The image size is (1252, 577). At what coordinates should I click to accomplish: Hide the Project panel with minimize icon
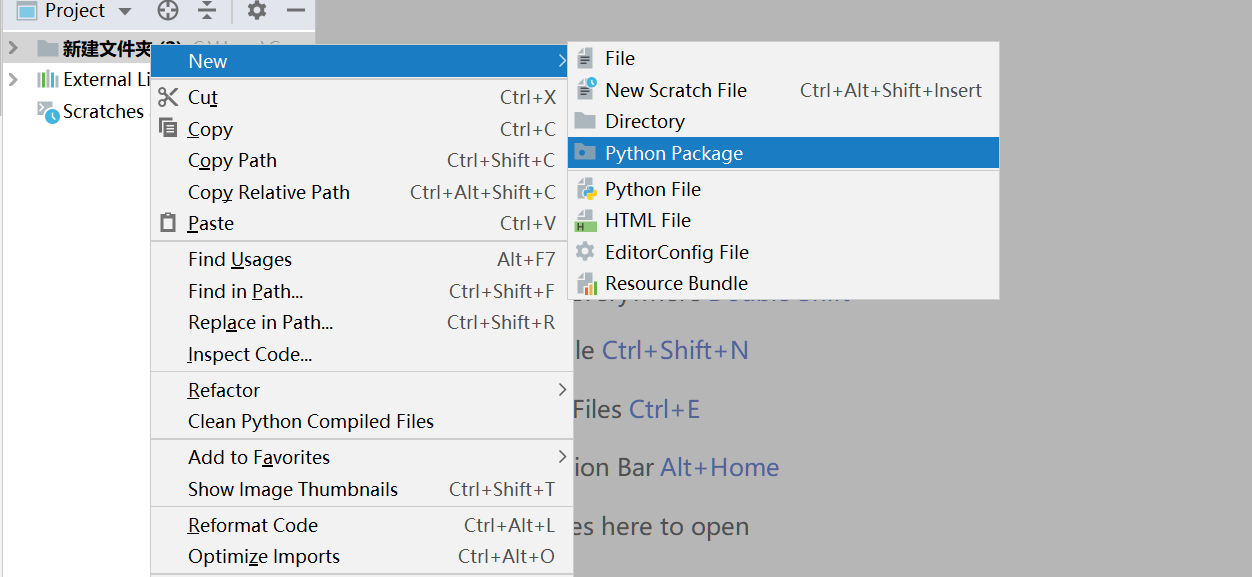tap(295, 11)
